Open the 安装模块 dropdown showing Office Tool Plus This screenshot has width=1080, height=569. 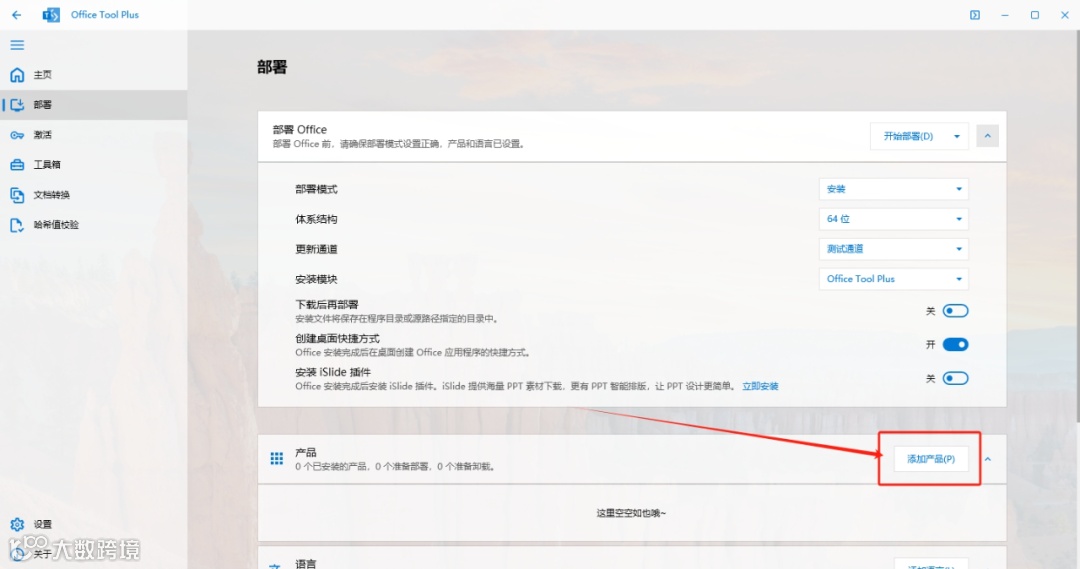[893, 279]
